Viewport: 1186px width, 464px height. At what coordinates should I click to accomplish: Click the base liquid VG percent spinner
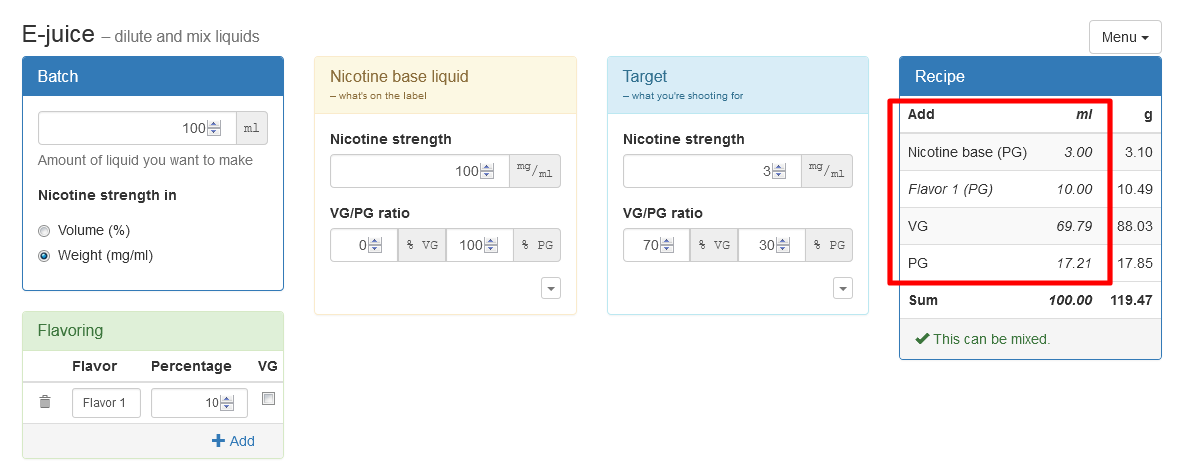click(374, 245)
